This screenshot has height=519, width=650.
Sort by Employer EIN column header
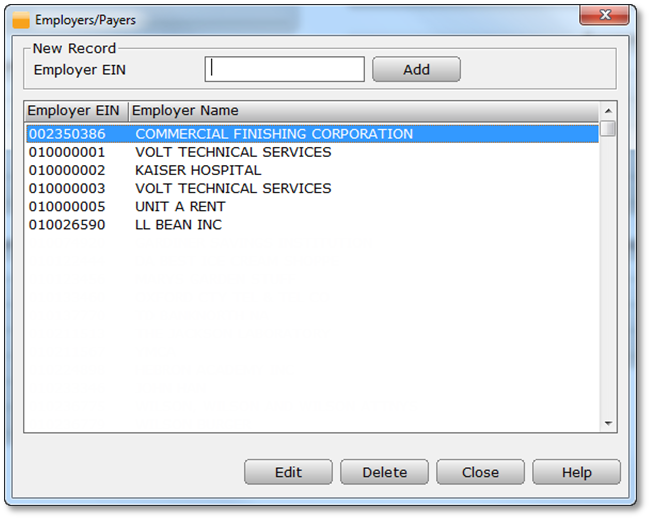[75, 110]
